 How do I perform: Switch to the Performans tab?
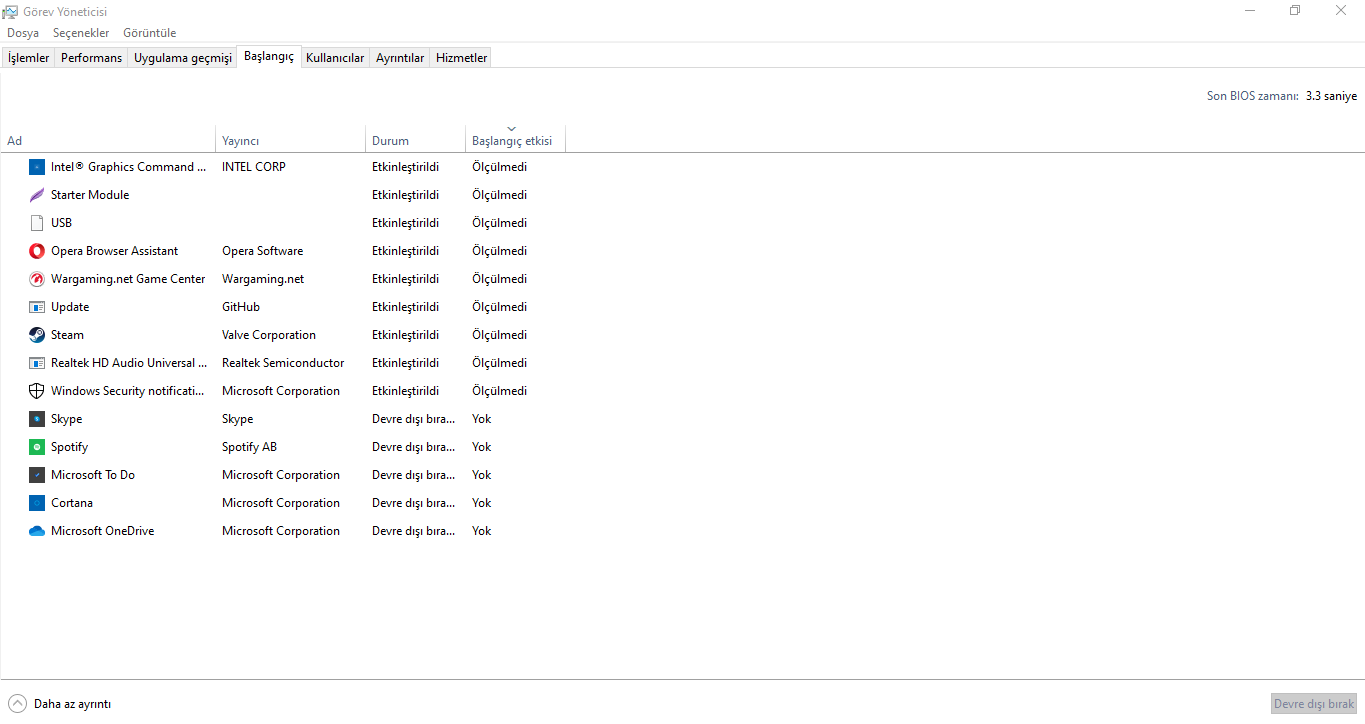[x=91, y=58]
